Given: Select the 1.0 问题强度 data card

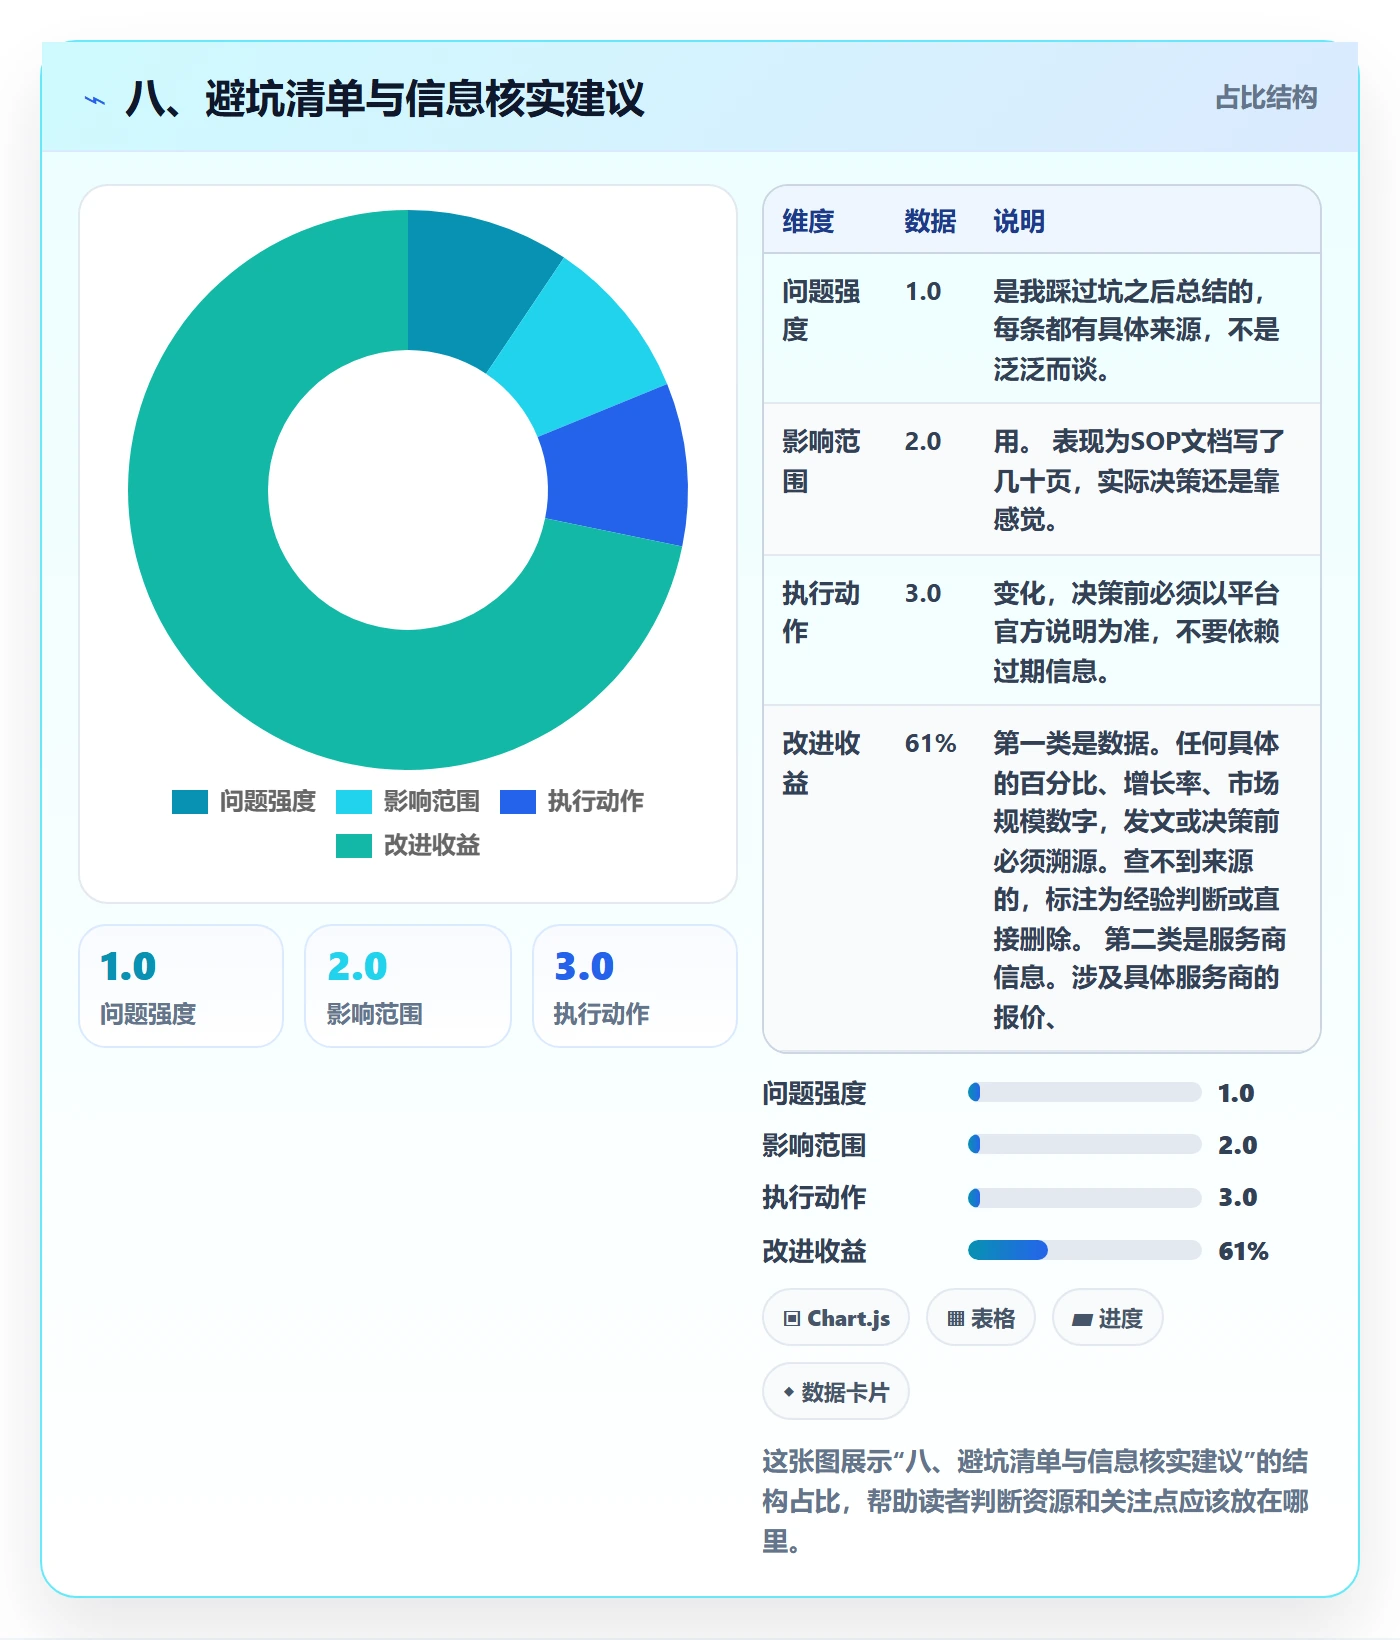Looking at the screenshot, I should click(x=181, y=986).
